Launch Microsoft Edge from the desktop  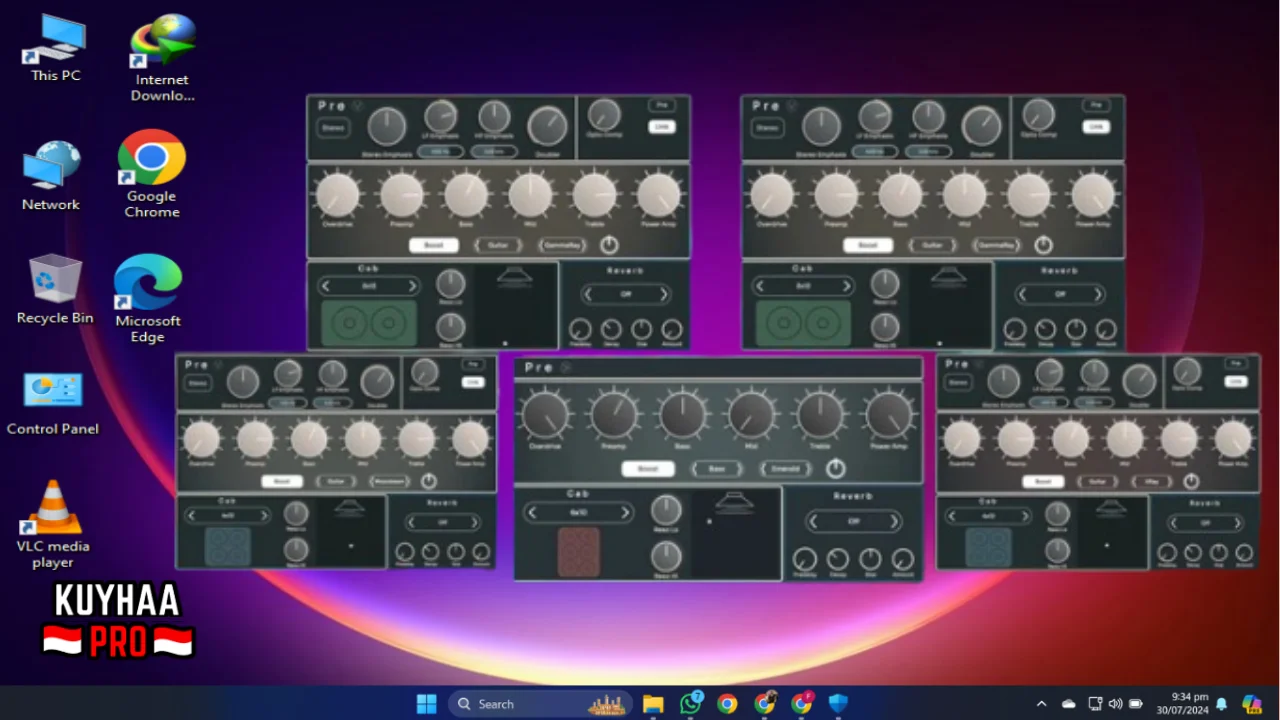pos(148,298)
